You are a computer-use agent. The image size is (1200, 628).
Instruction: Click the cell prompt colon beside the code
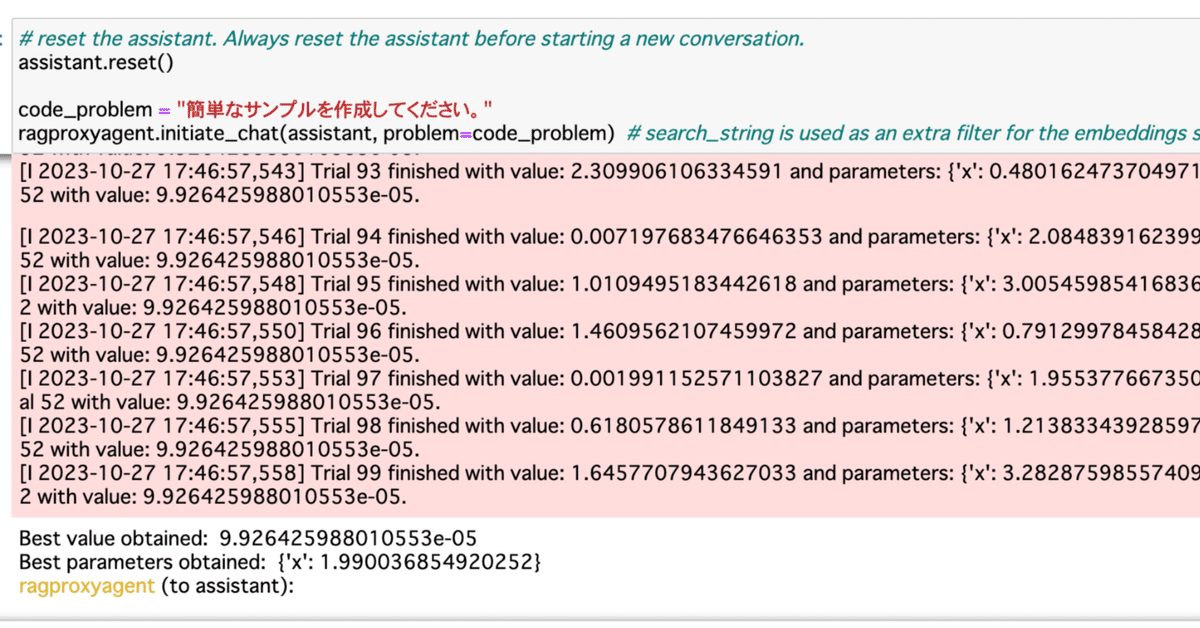coord(3,39)
